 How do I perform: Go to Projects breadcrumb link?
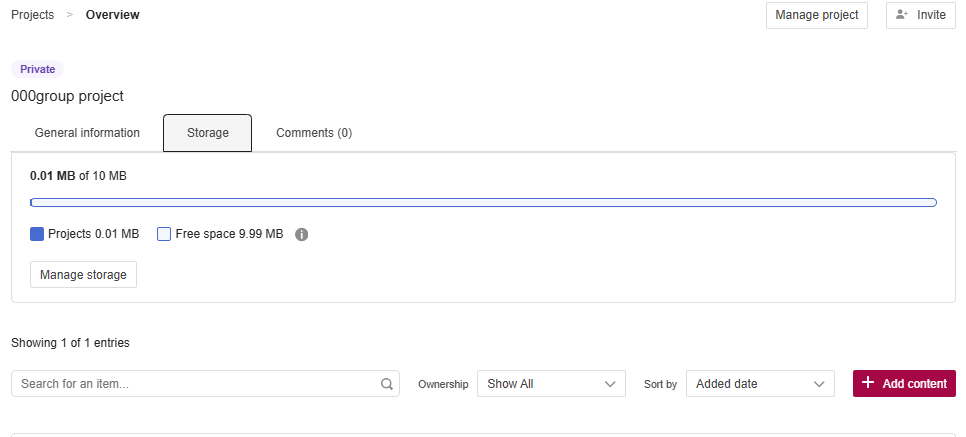click(x=33, y=15)
